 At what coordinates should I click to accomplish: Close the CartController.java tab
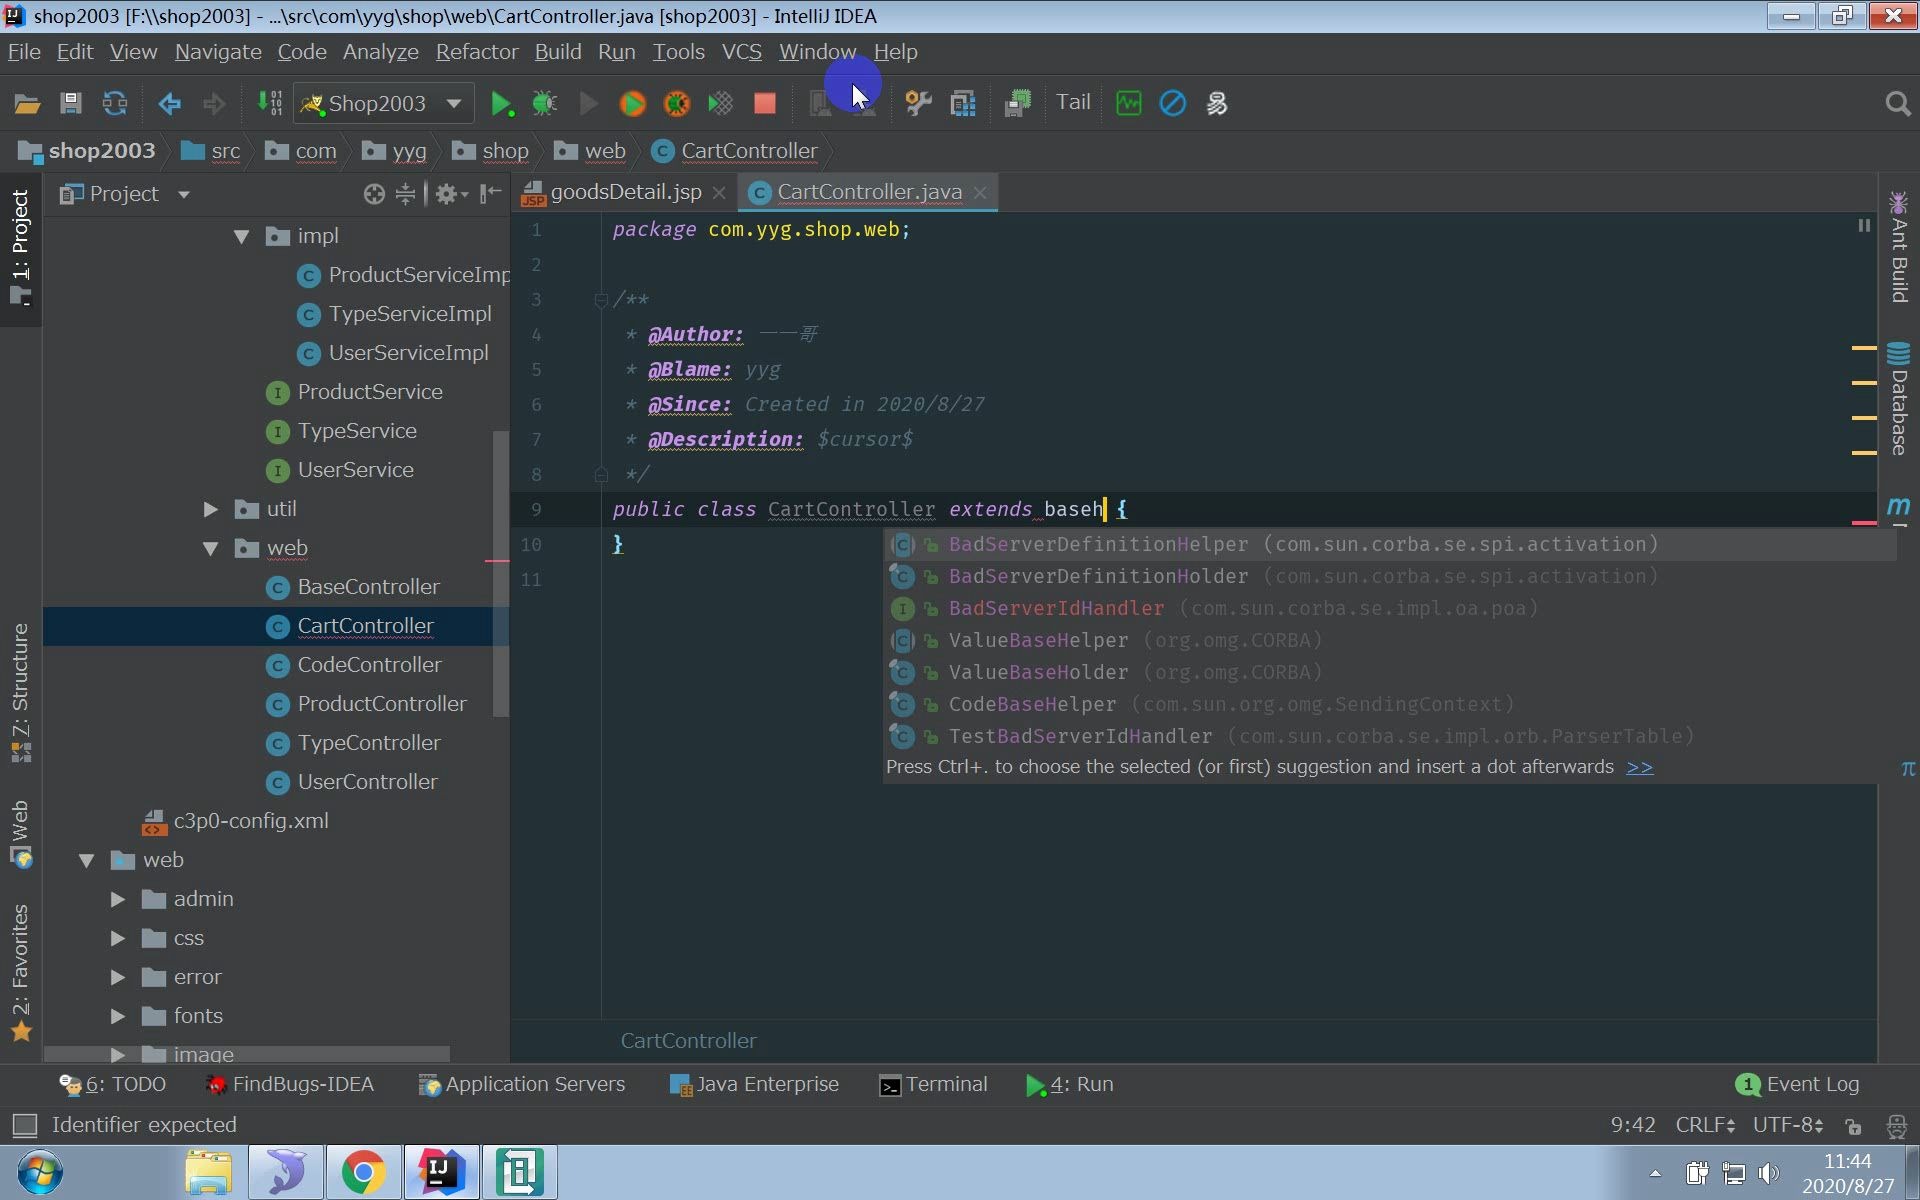click(x=980, y=193)
